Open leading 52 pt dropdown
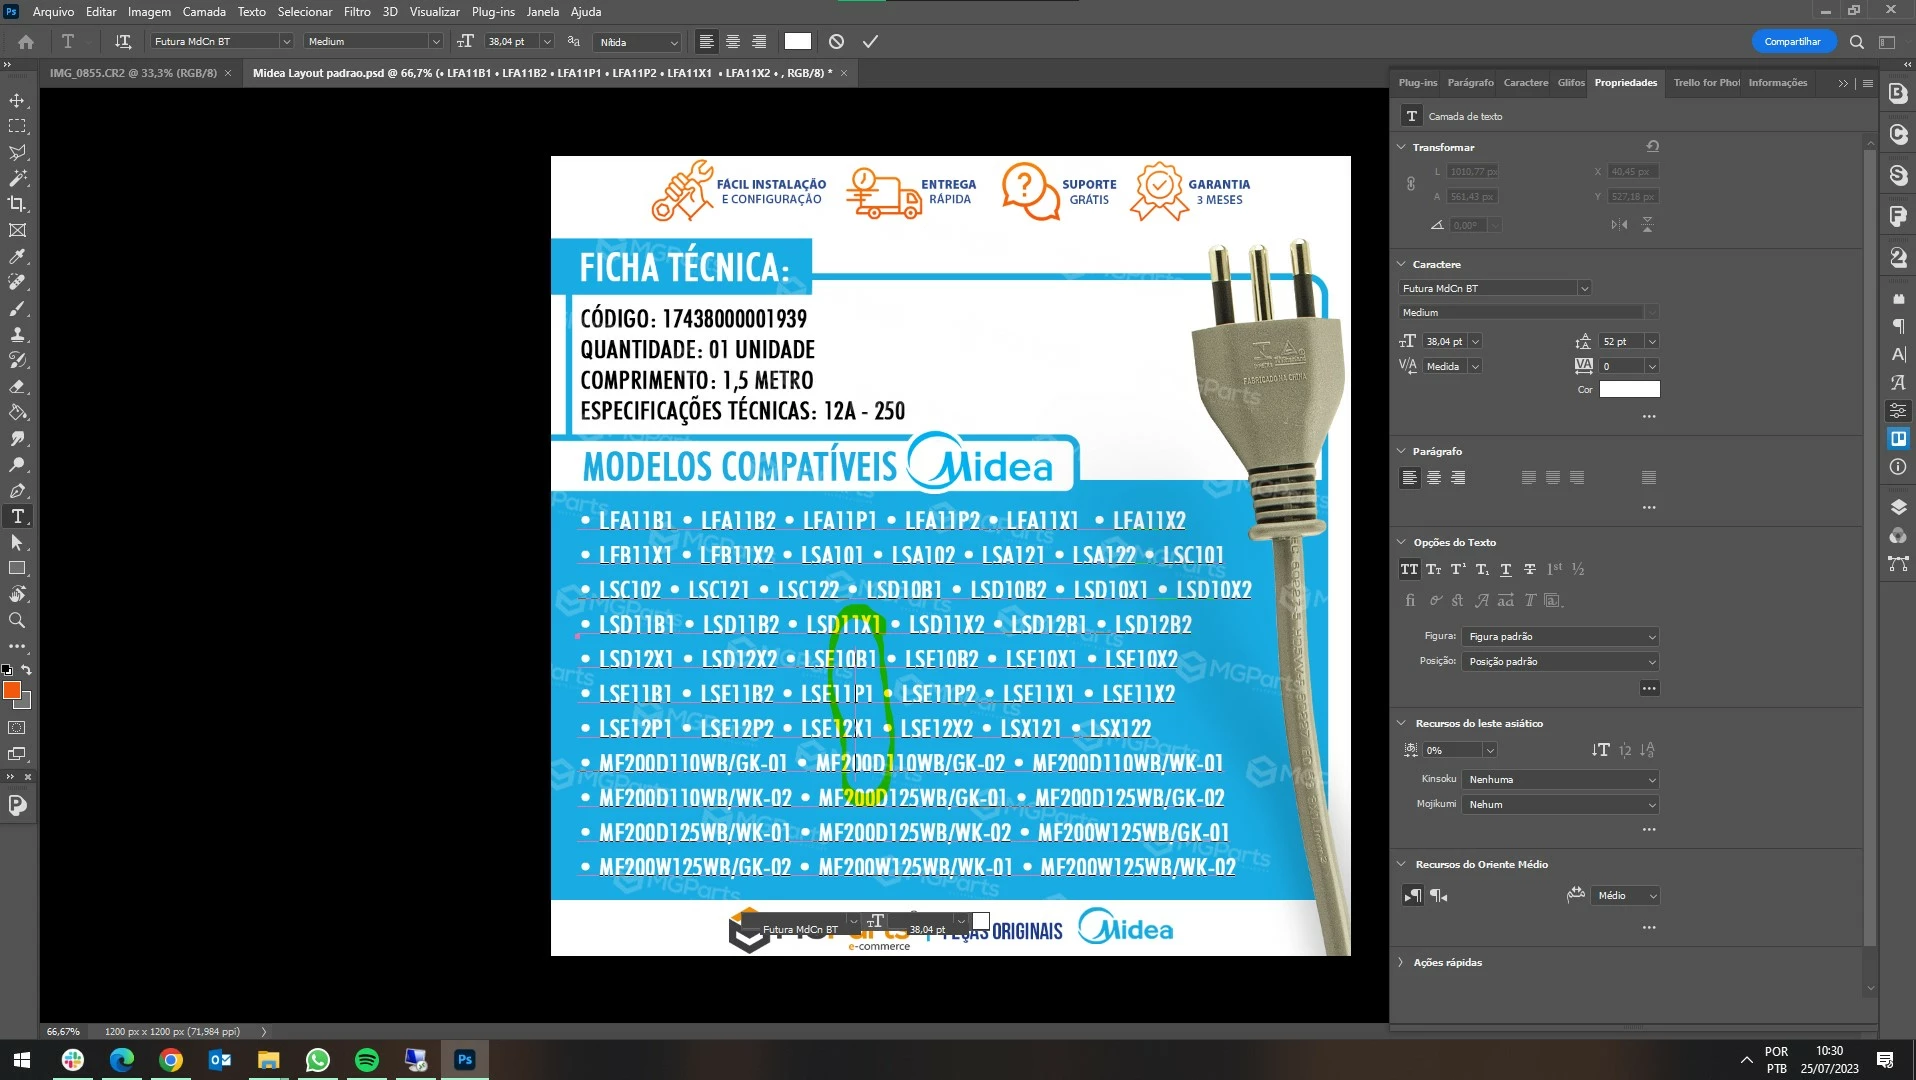 coord(1652,342)
